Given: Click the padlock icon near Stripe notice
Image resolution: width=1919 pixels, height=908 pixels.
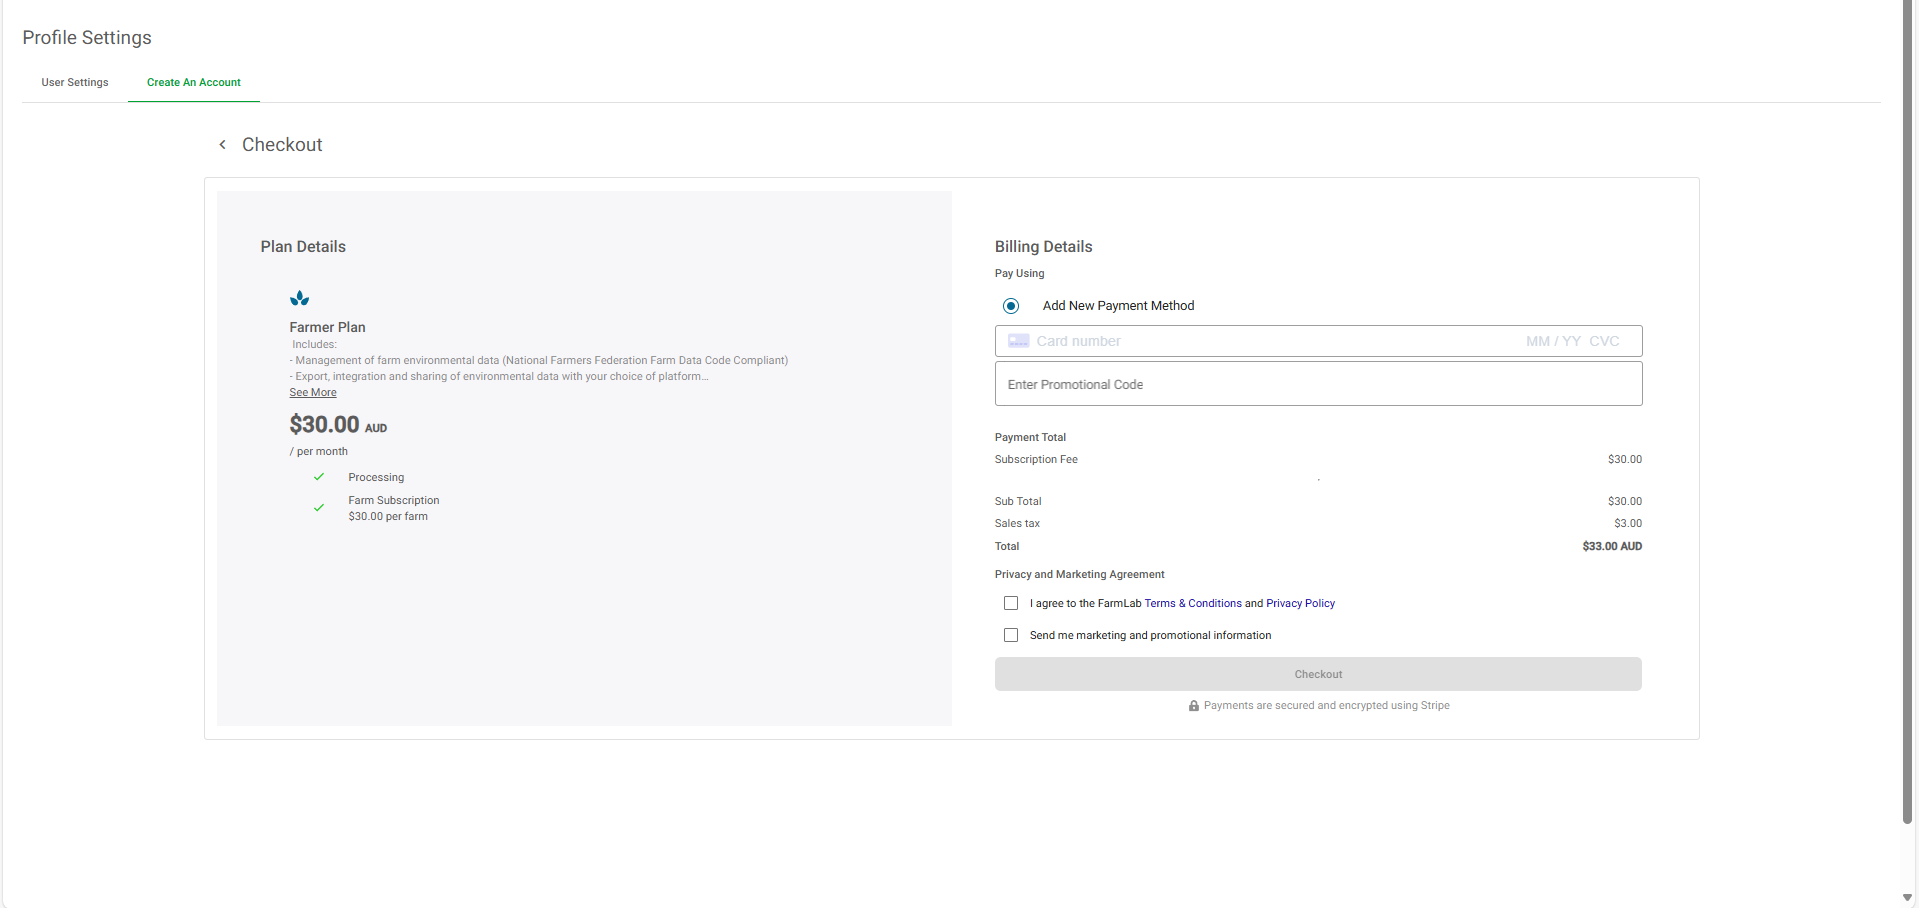Looking at the screenshot, I should coord(1193,706).
